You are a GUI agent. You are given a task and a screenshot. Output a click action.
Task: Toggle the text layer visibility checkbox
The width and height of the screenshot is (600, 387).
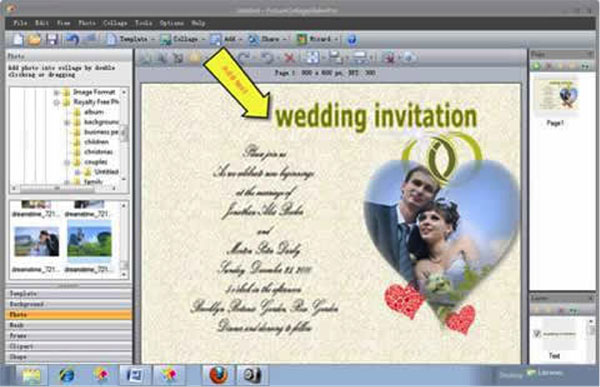coord(536,333)
